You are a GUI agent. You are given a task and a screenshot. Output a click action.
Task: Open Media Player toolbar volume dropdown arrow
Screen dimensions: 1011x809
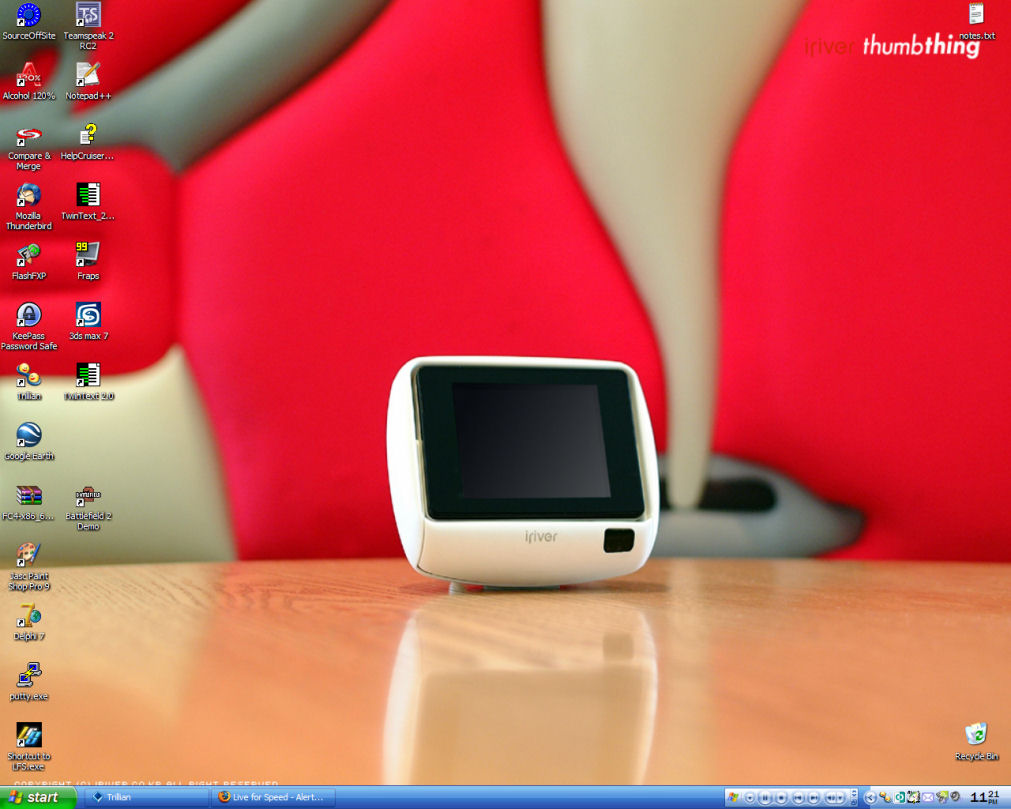[x=840, y=798]
